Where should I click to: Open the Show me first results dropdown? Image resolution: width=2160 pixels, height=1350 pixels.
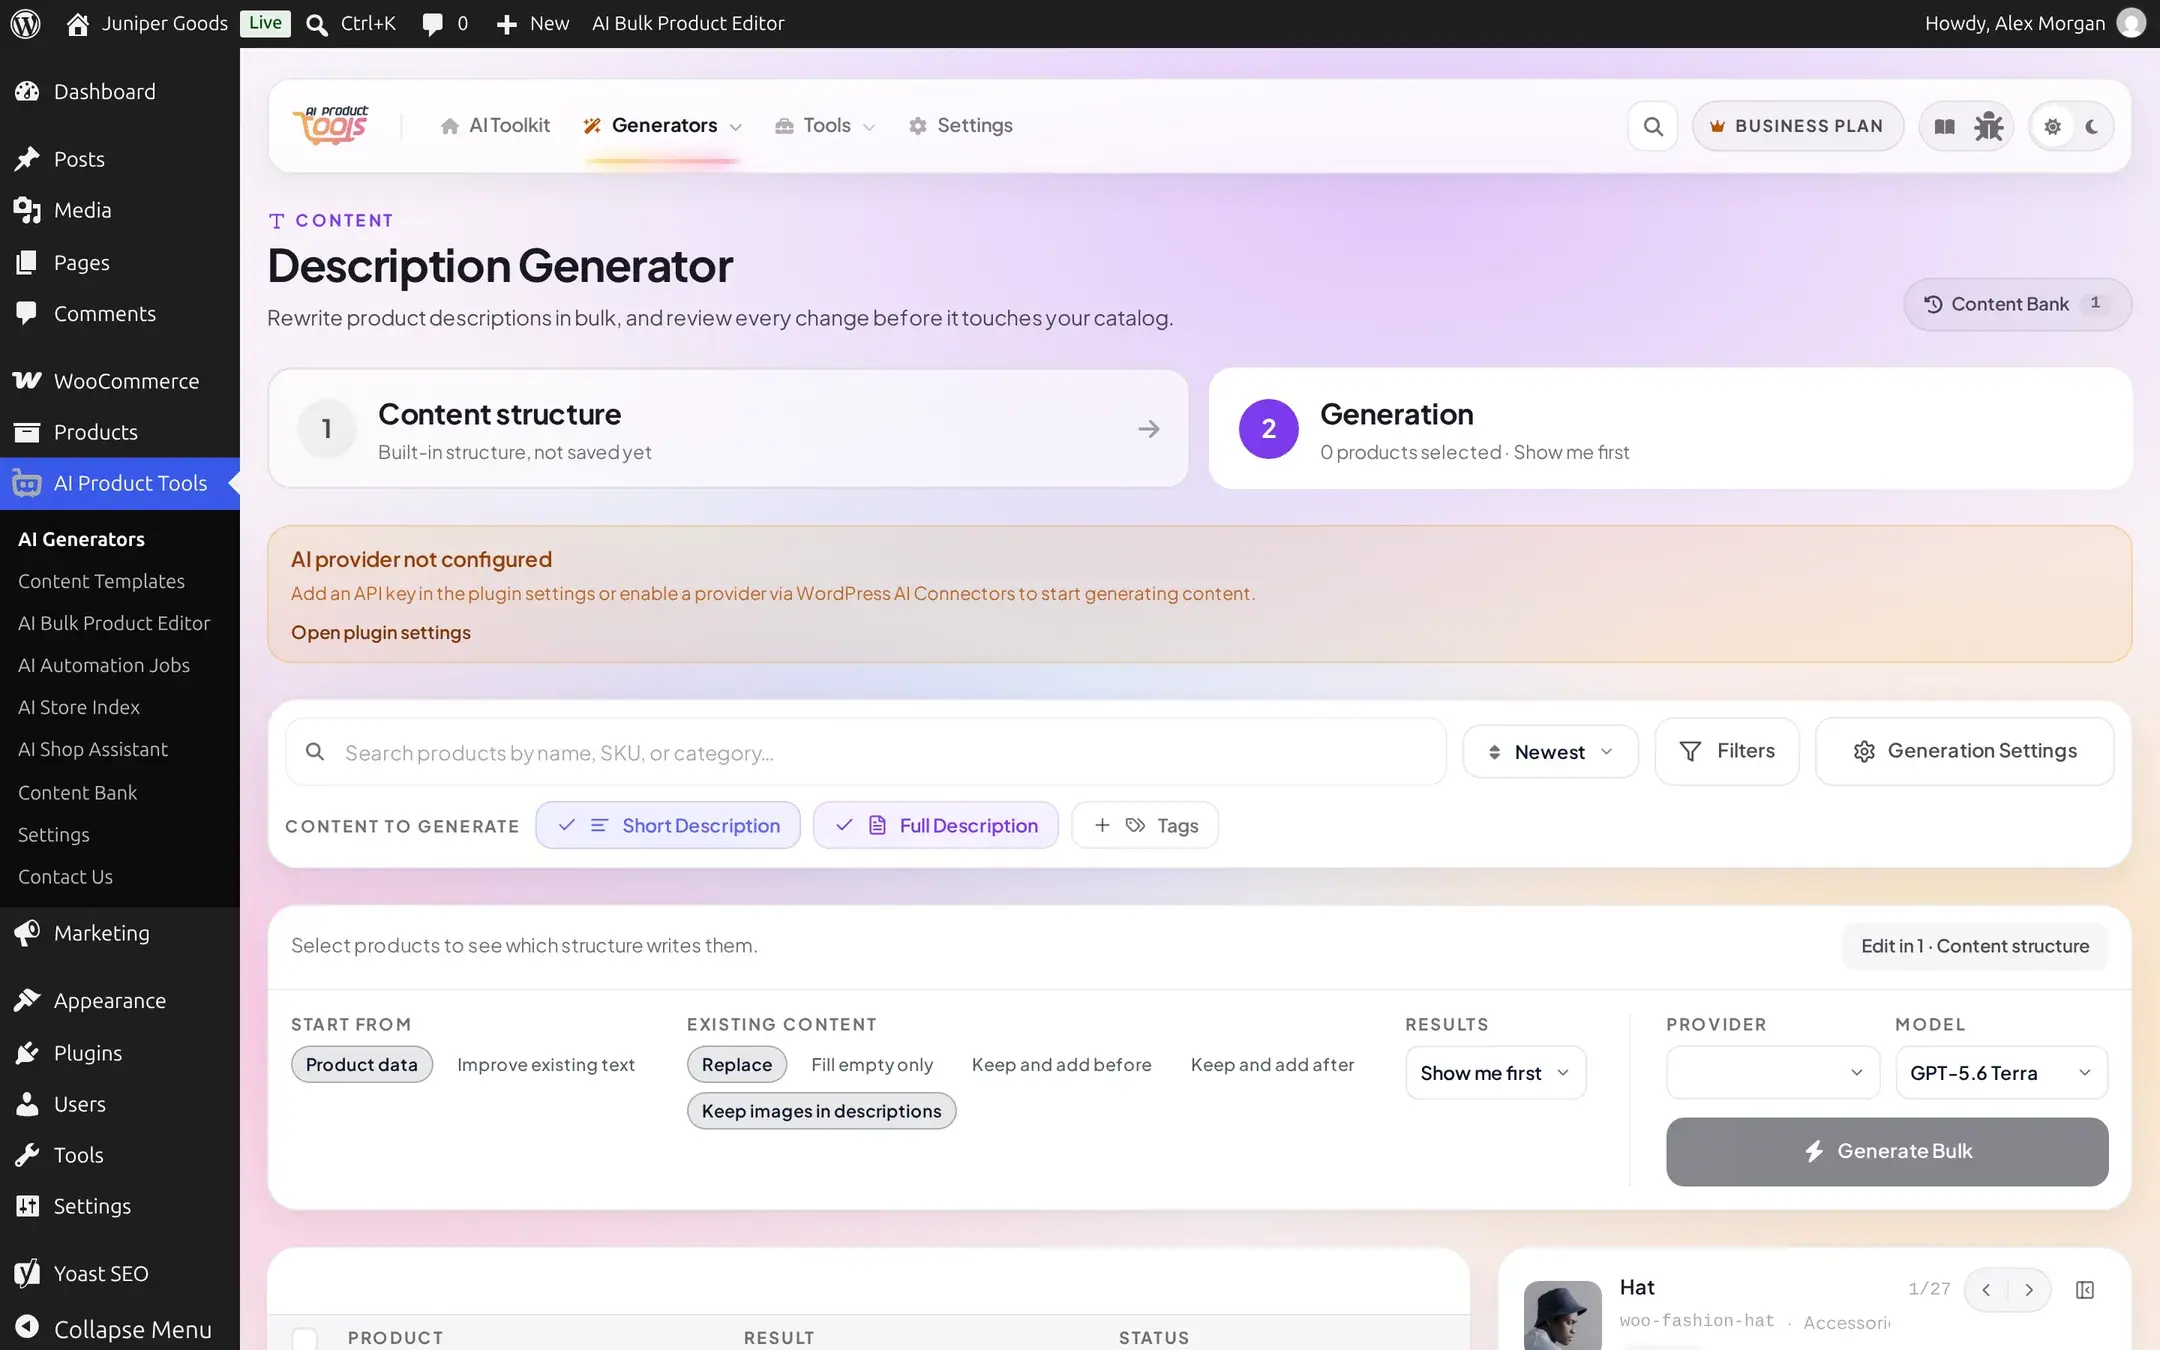[x=1495, y=1073]
